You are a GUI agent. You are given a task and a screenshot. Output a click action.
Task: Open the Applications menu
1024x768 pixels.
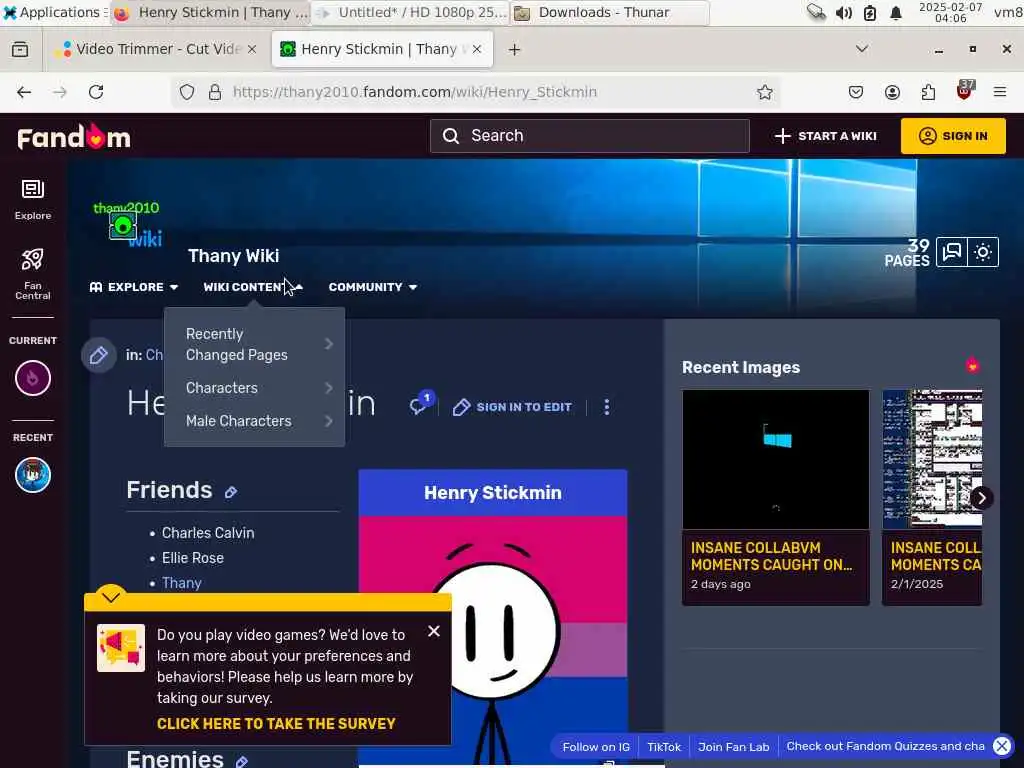tap(52, 12)
